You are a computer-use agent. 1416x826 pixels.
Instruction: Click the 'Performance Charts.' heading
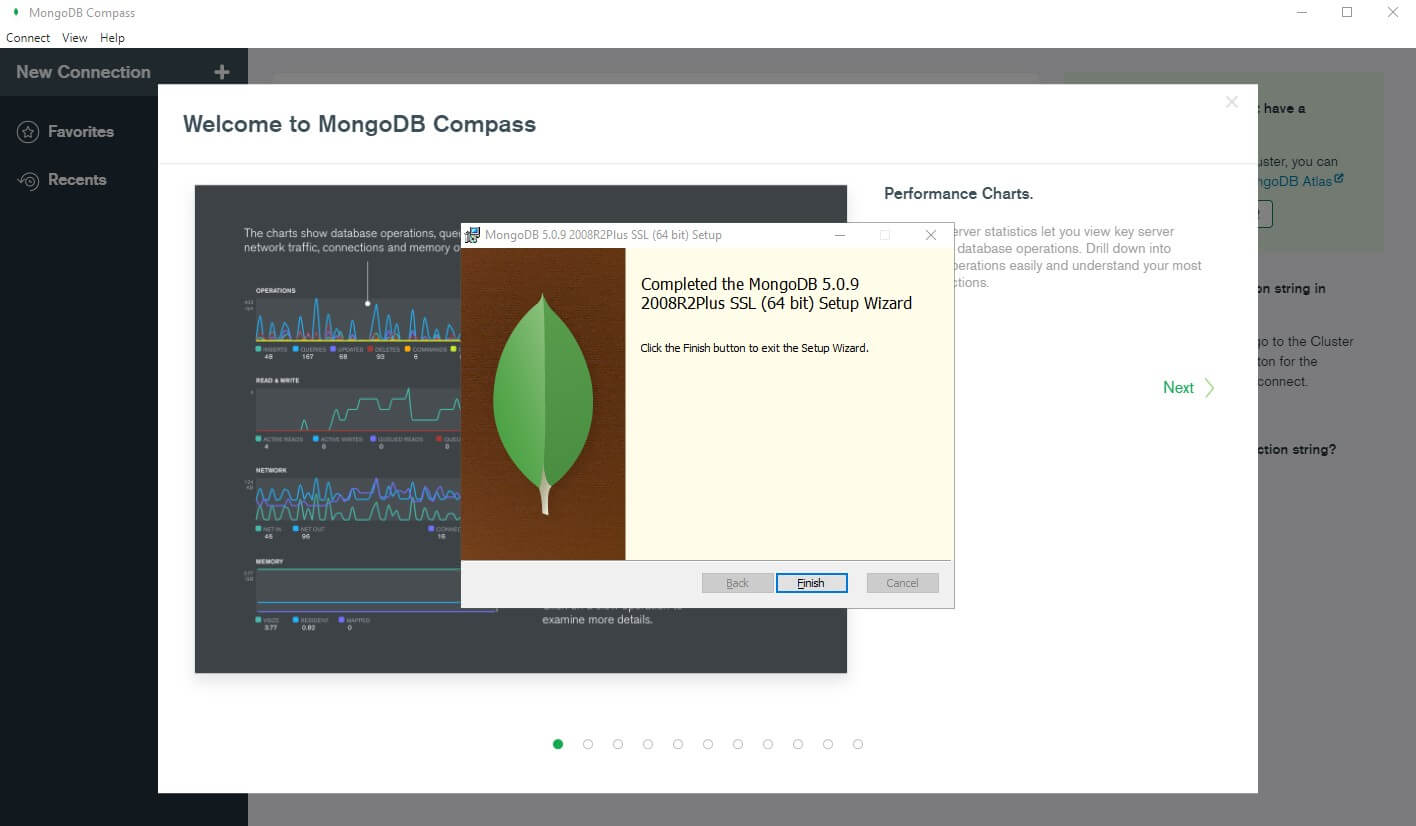[959, 194]
